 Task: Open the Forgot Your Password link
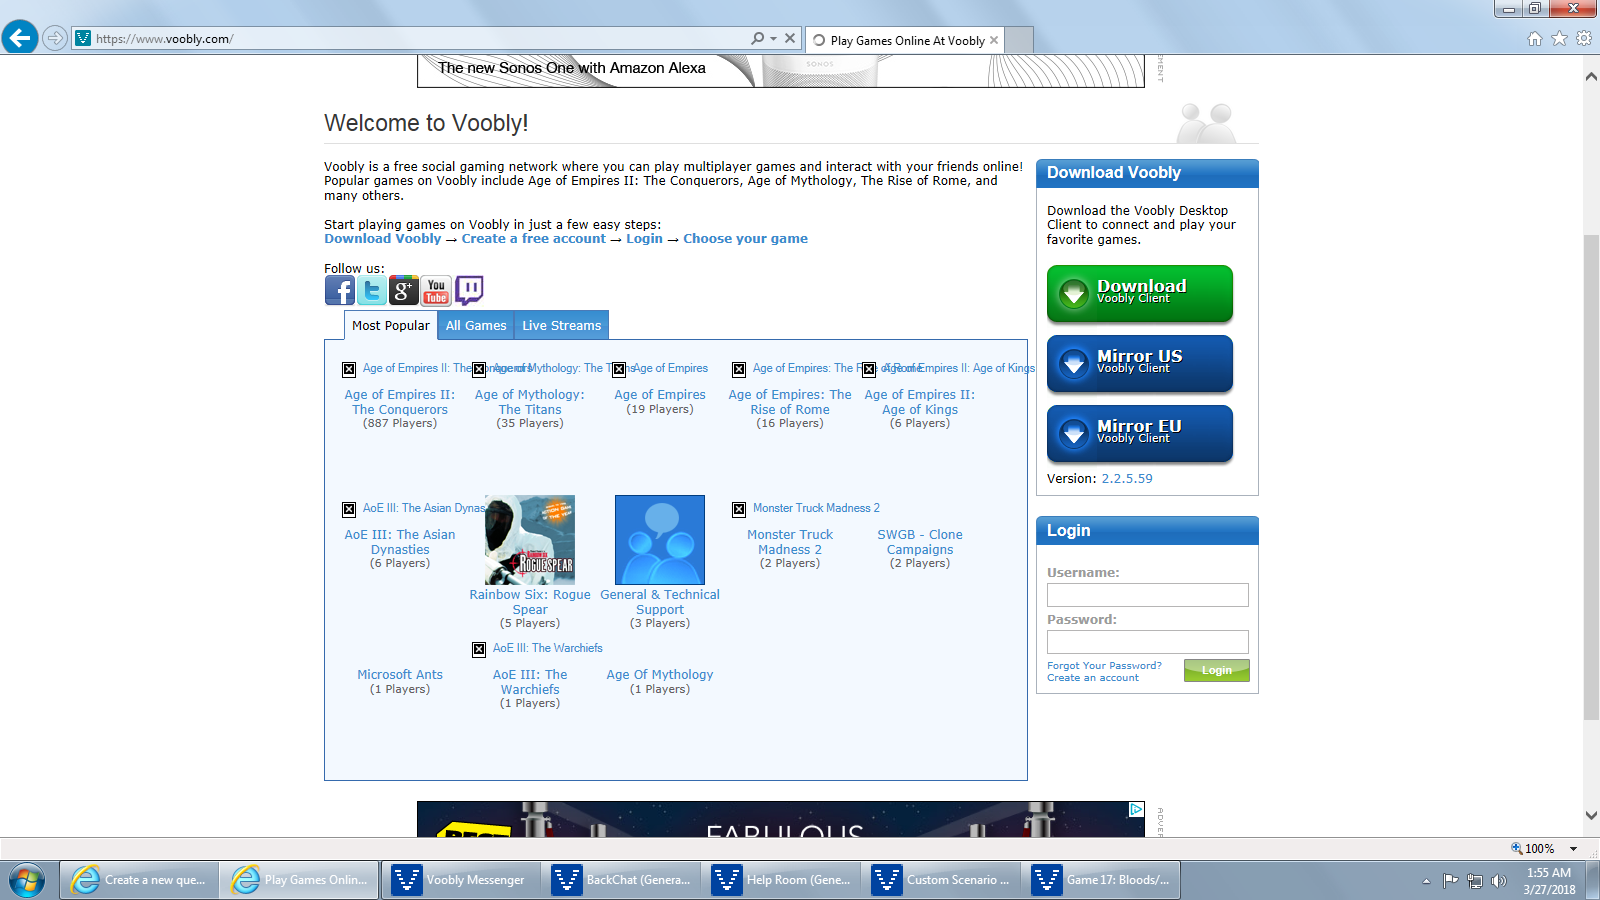pyautogui.click(x=1104, y=665)
